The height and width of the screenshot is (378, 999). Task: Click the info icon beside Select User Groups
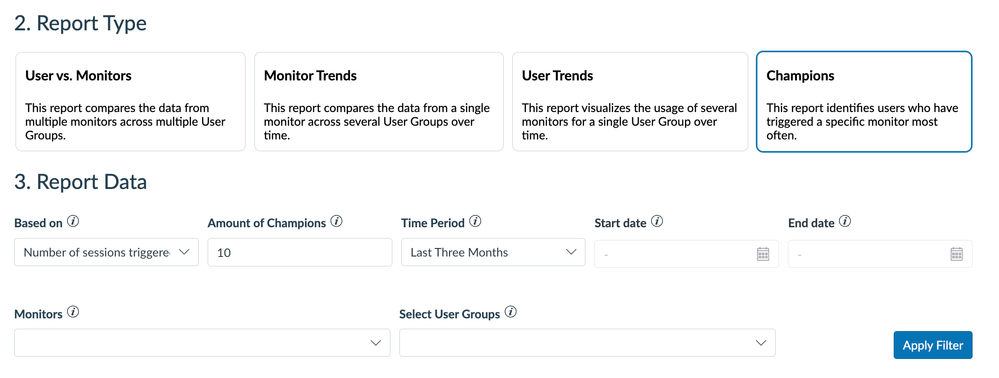pyautogui.click(x=510, y=313)
